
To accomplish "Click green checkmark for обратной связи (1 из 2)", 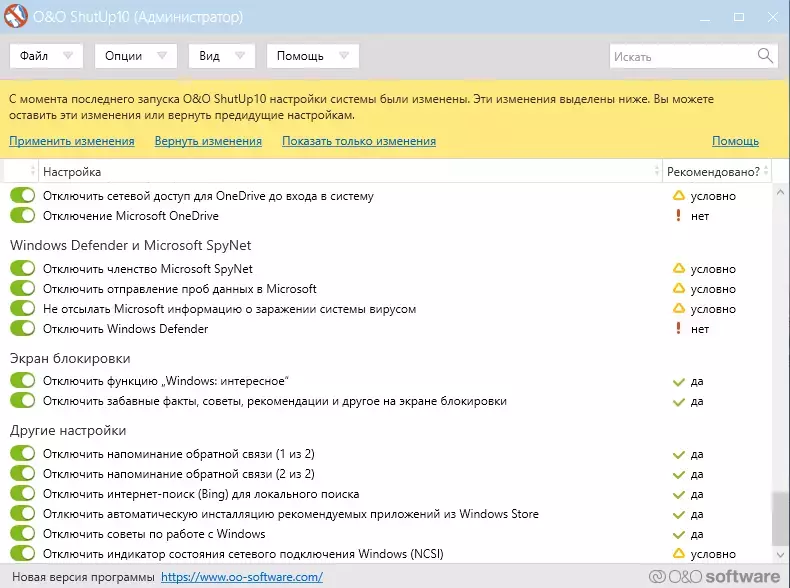I will point(679,454).
